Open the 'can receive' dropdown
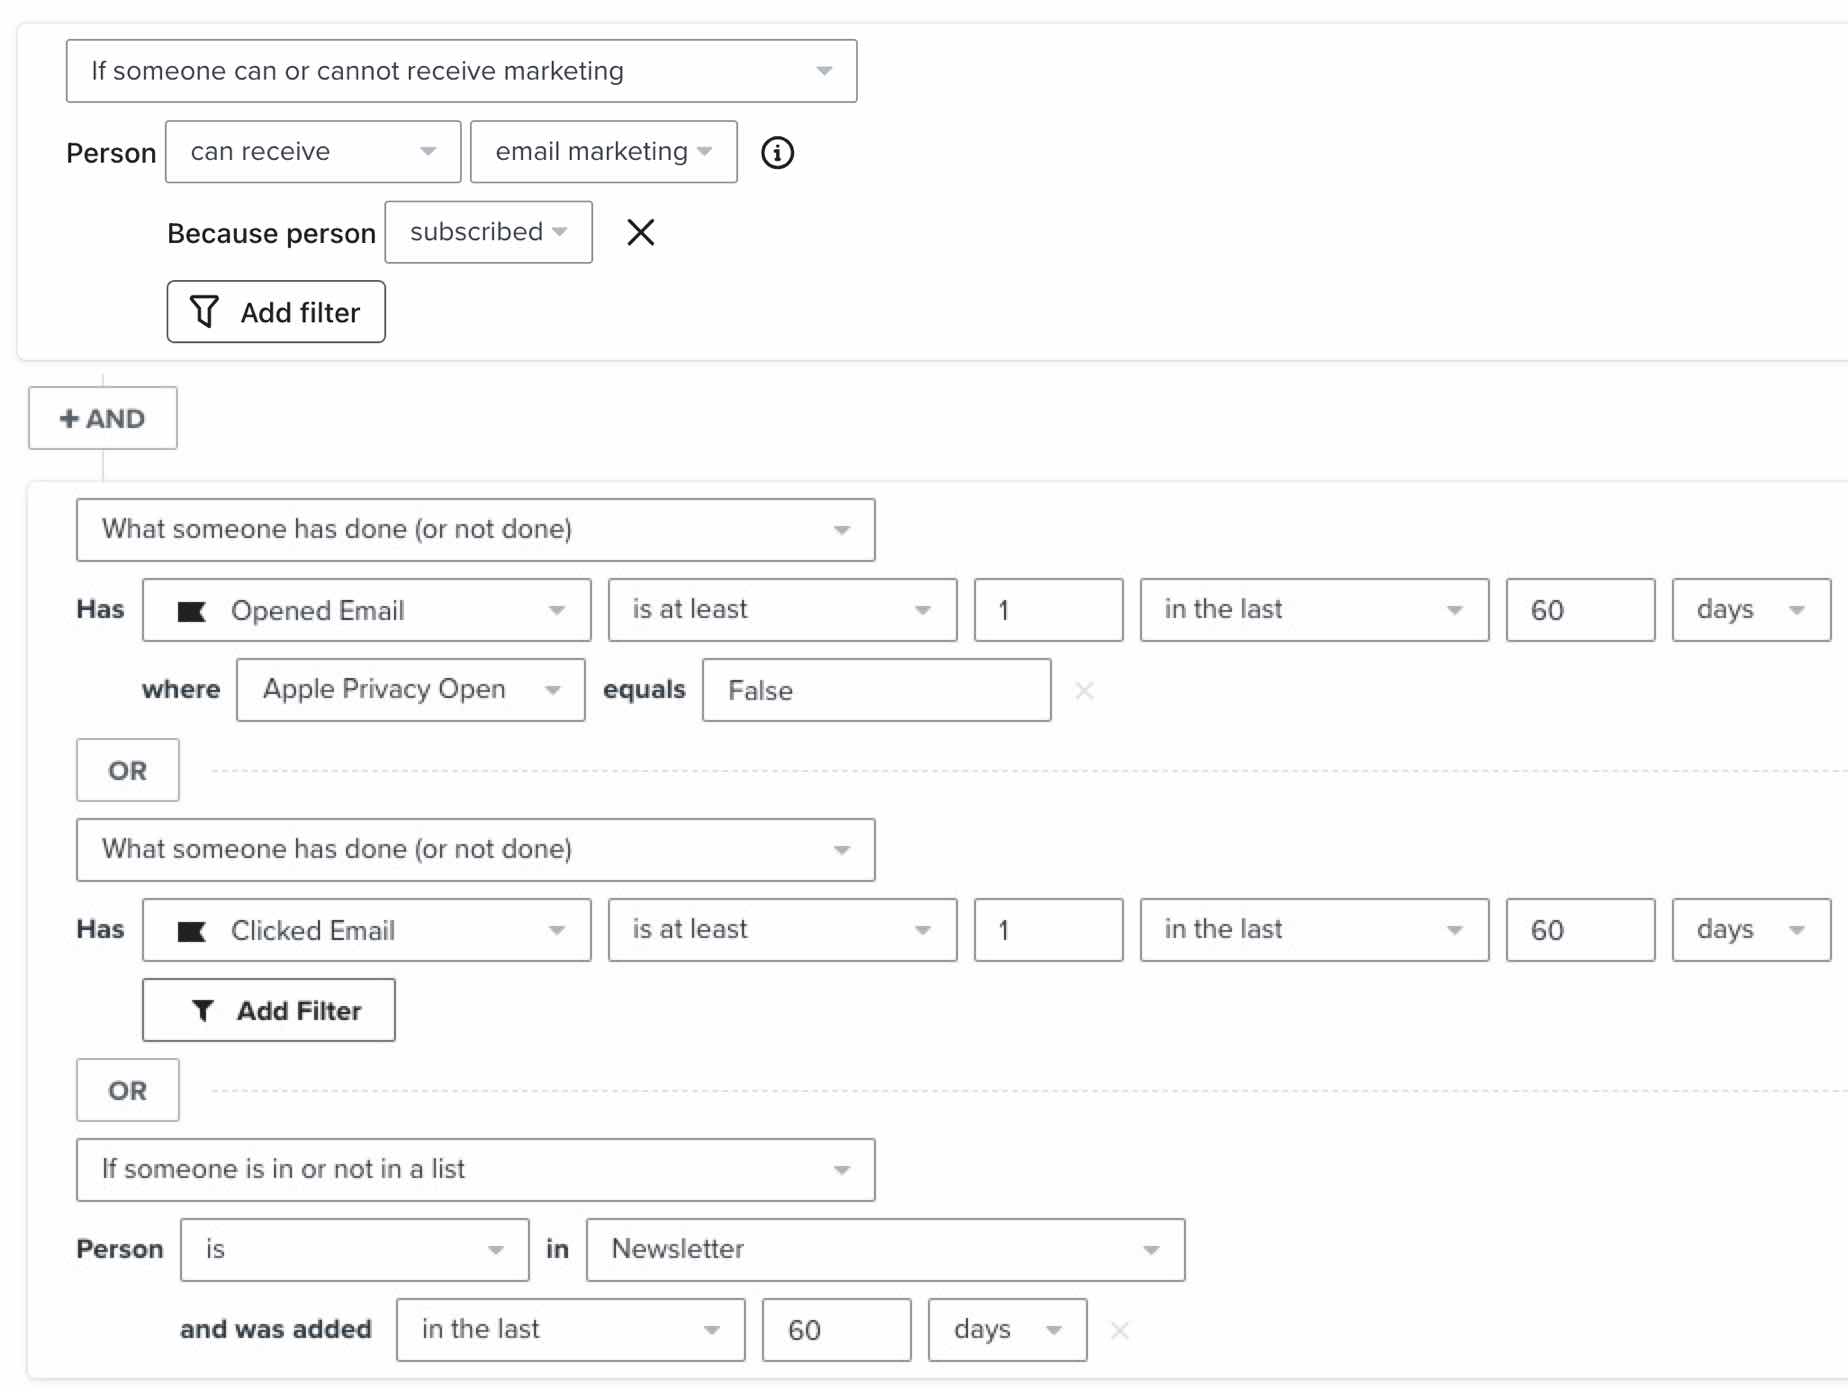 point(312,152)
